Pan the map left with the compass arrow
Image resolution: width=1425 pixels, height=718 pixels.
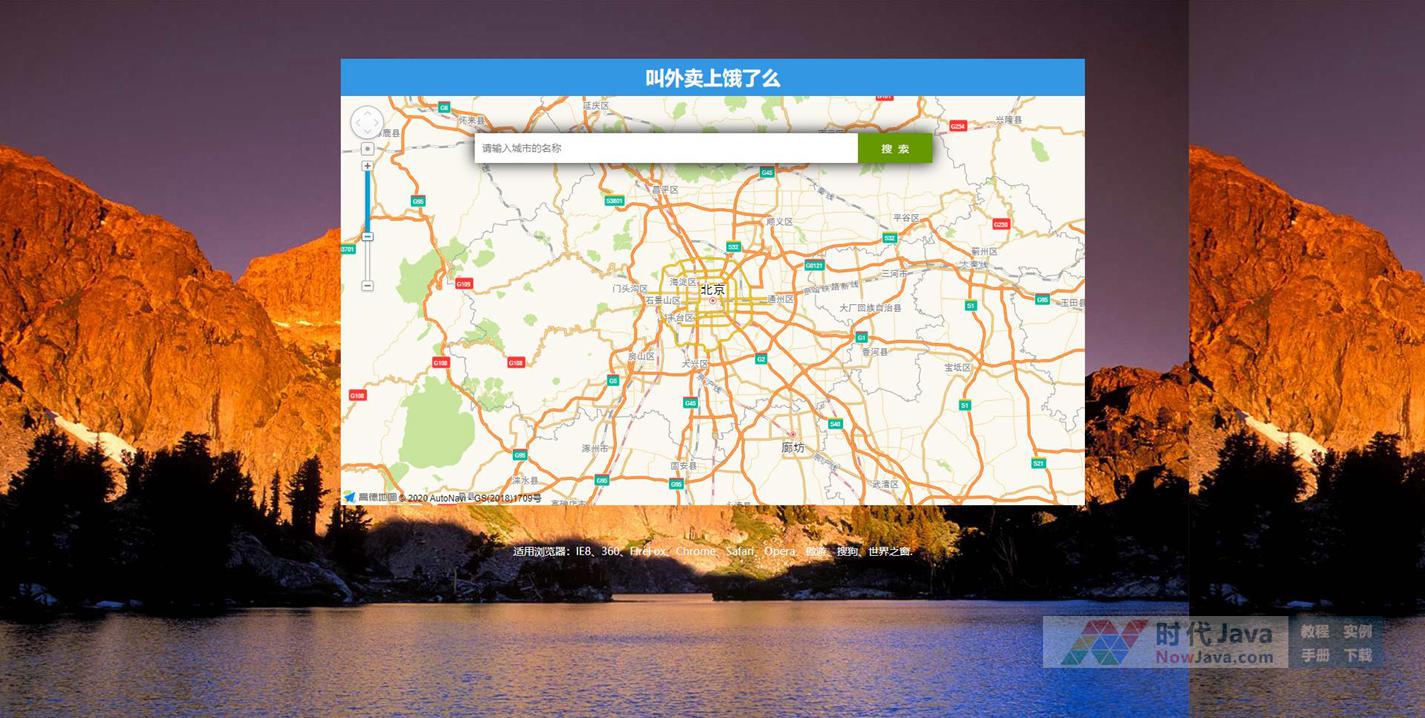pyautogui.click(x=356, y=123)
